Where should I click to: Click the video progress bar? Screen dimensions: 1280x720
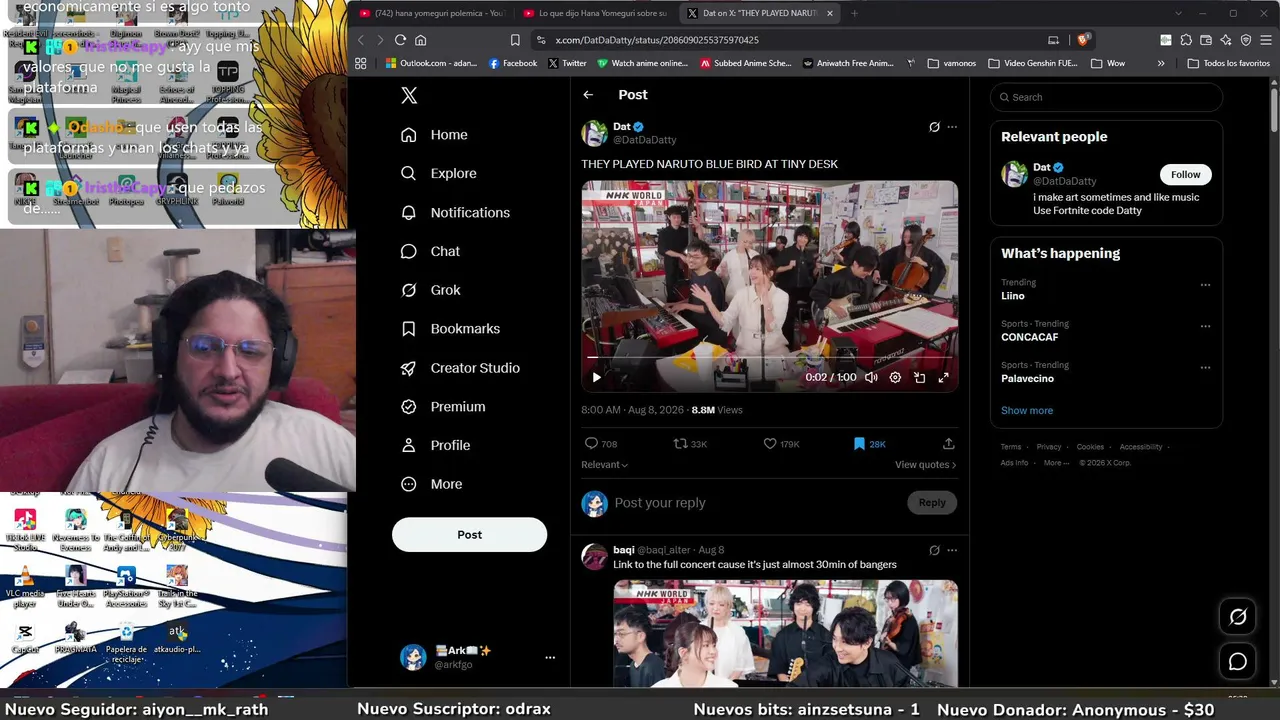[770, 357]
